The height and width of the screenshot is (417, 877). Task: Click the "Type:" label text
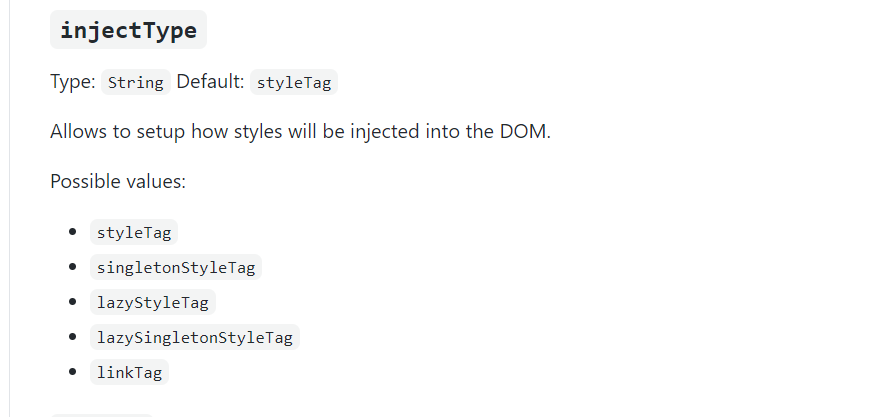[x=73, y=82]
